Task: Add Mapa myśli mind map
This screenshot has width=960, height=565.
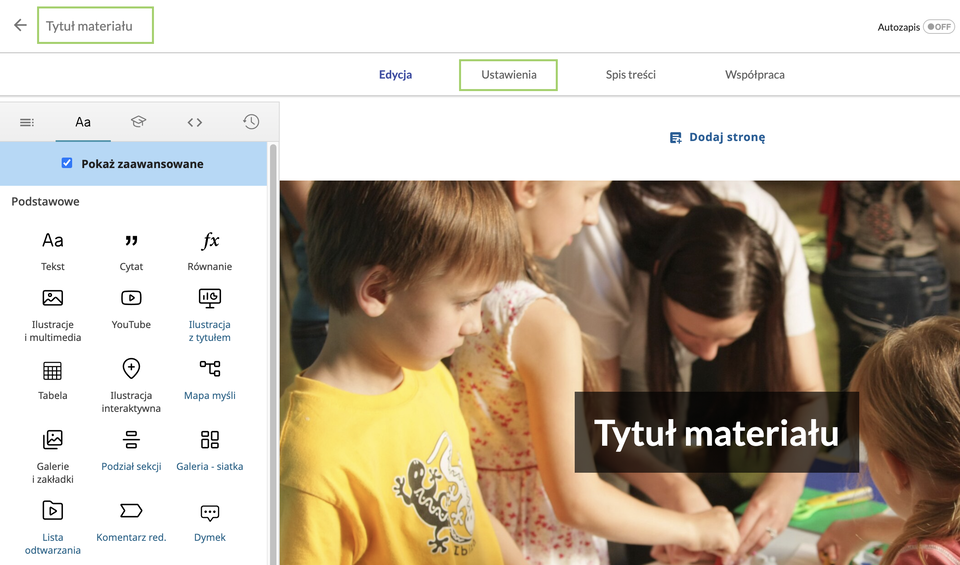Action: click(x=210, y=379)
